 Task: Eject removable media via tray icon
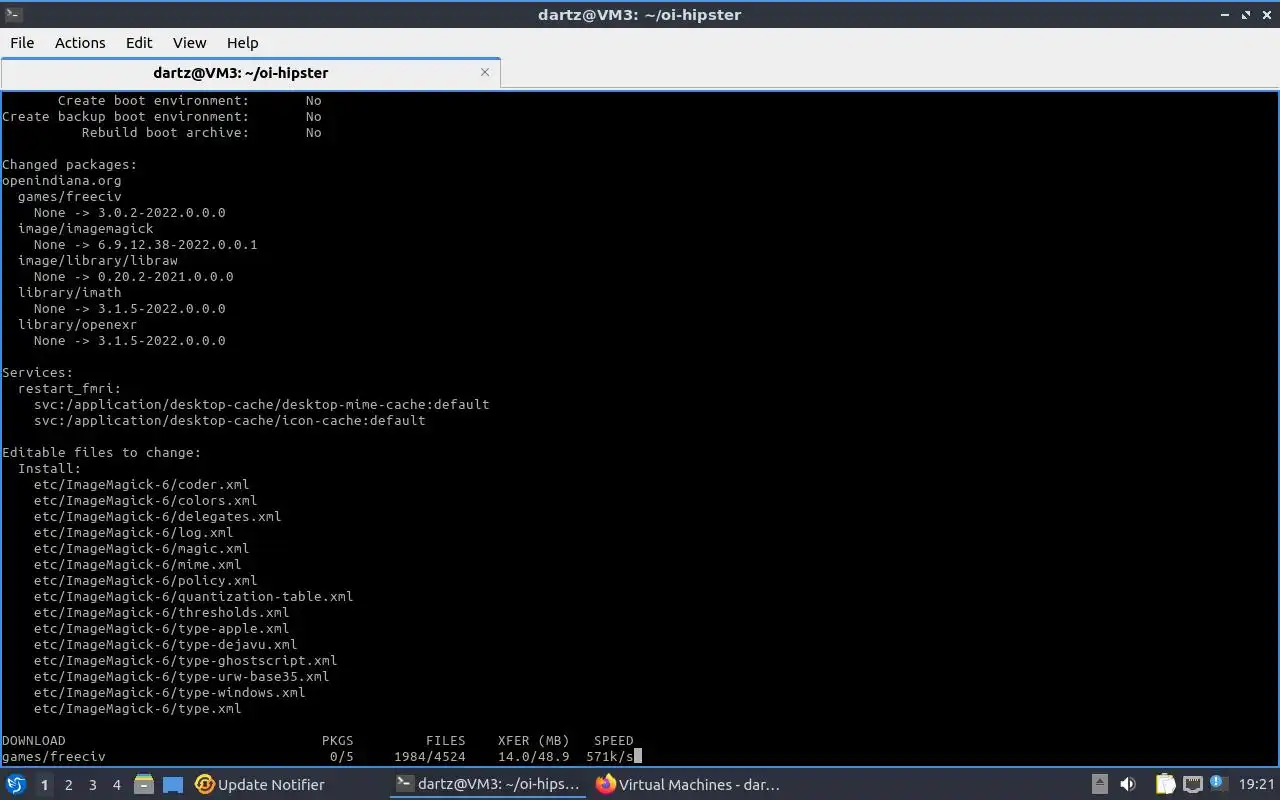tap(1099, 785)
